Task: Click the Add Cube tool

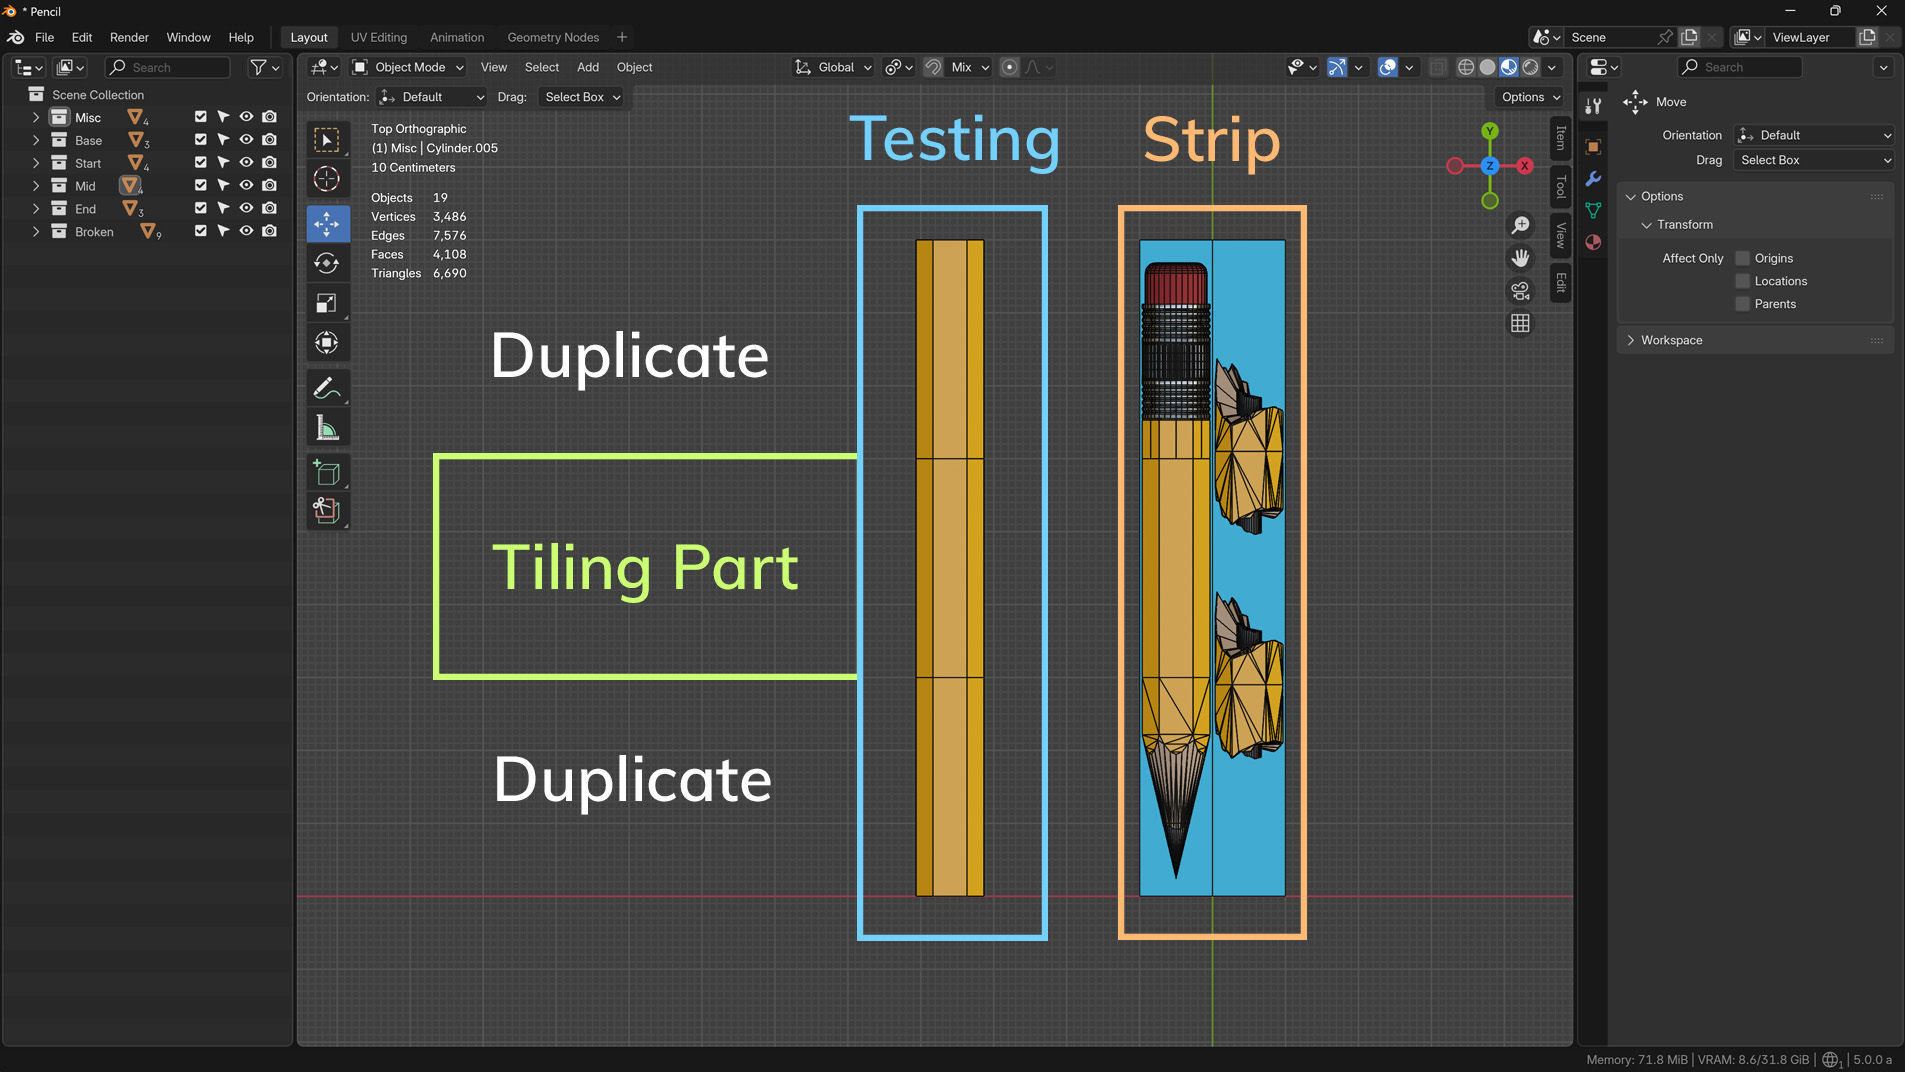Action: (x=327, y=472)
